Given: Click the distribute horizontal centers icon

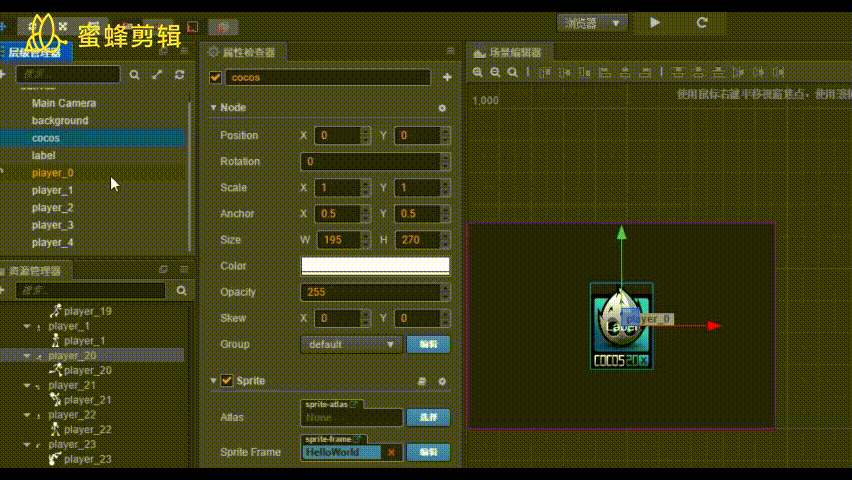Looking at the screenshot, I should tap(759, 72).
